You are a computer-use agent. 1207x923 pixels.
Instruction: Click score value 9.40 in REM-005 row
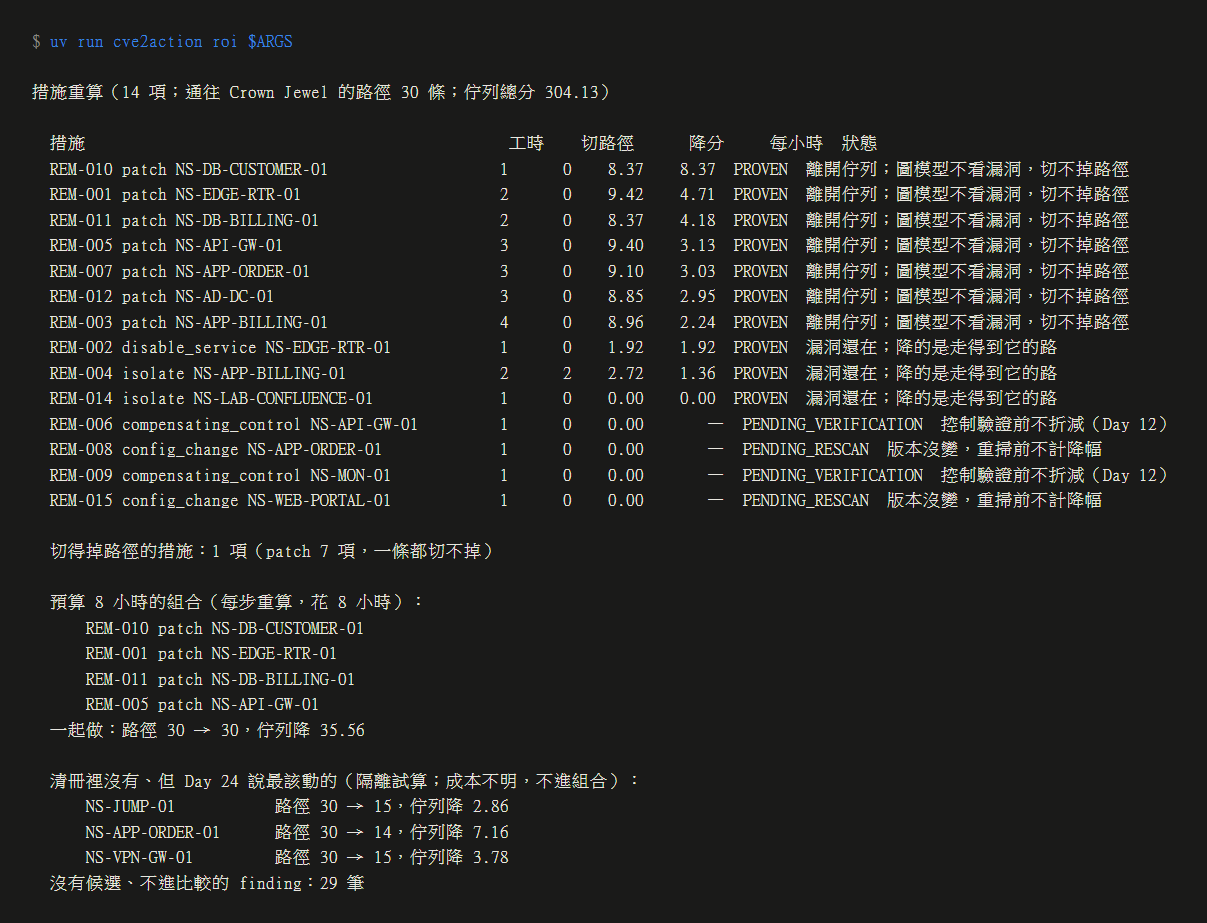click(626, 246)
